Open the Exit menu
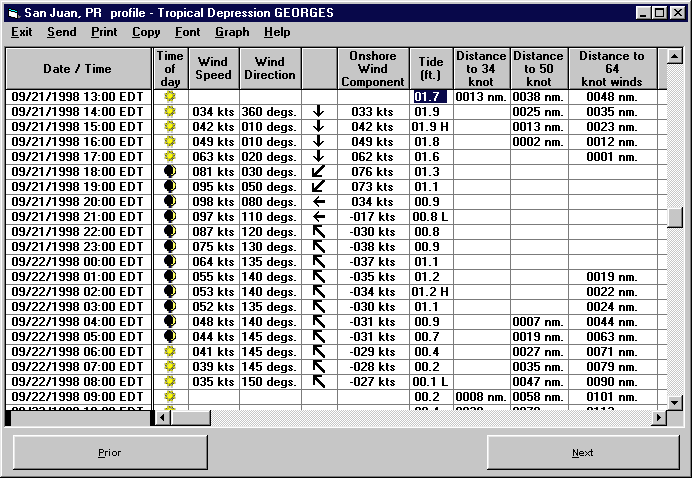This screenshot has width=692, height=478. tap(22, 32)
